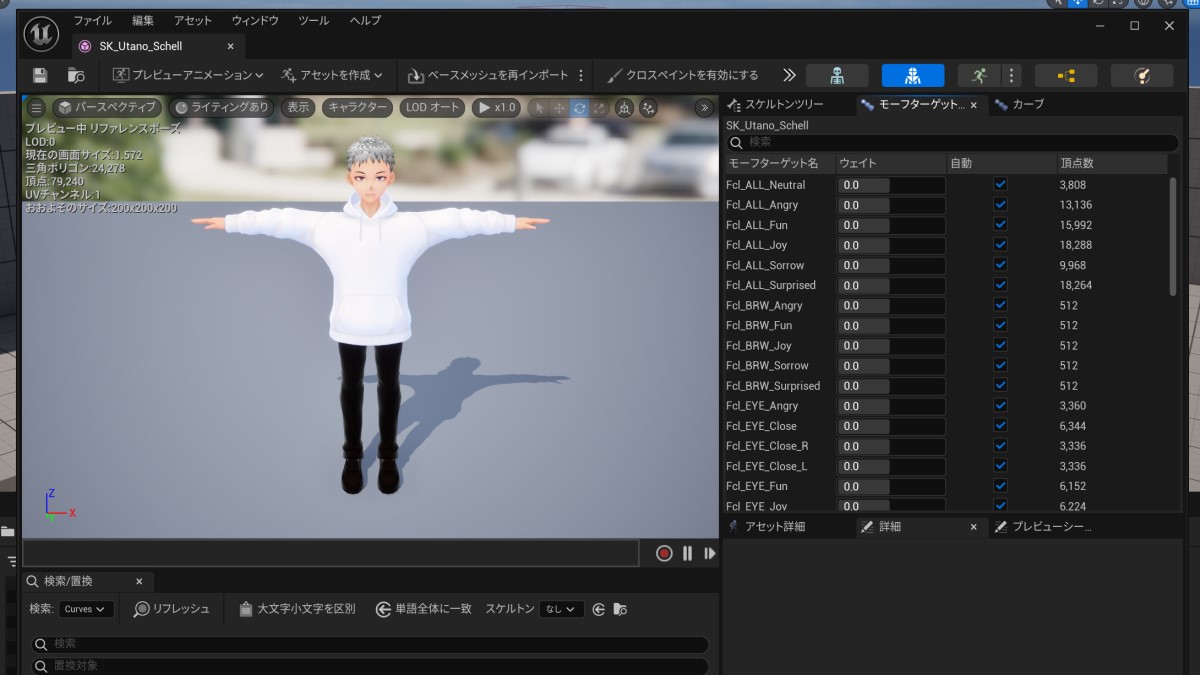
Task: Toggle auto checkbox for Fcl_ALL_Neutral
Action: pos(1000,185)
